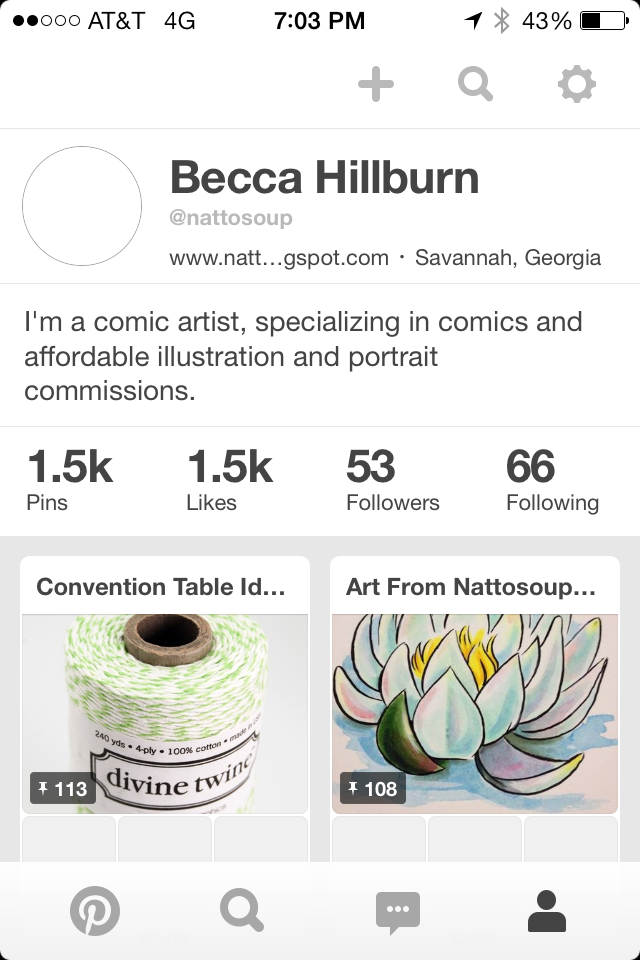Tap the Becca Hillburn profile name
Image resolution: width=640 pixels, height=960 pixels.
[x=324, y=178]
